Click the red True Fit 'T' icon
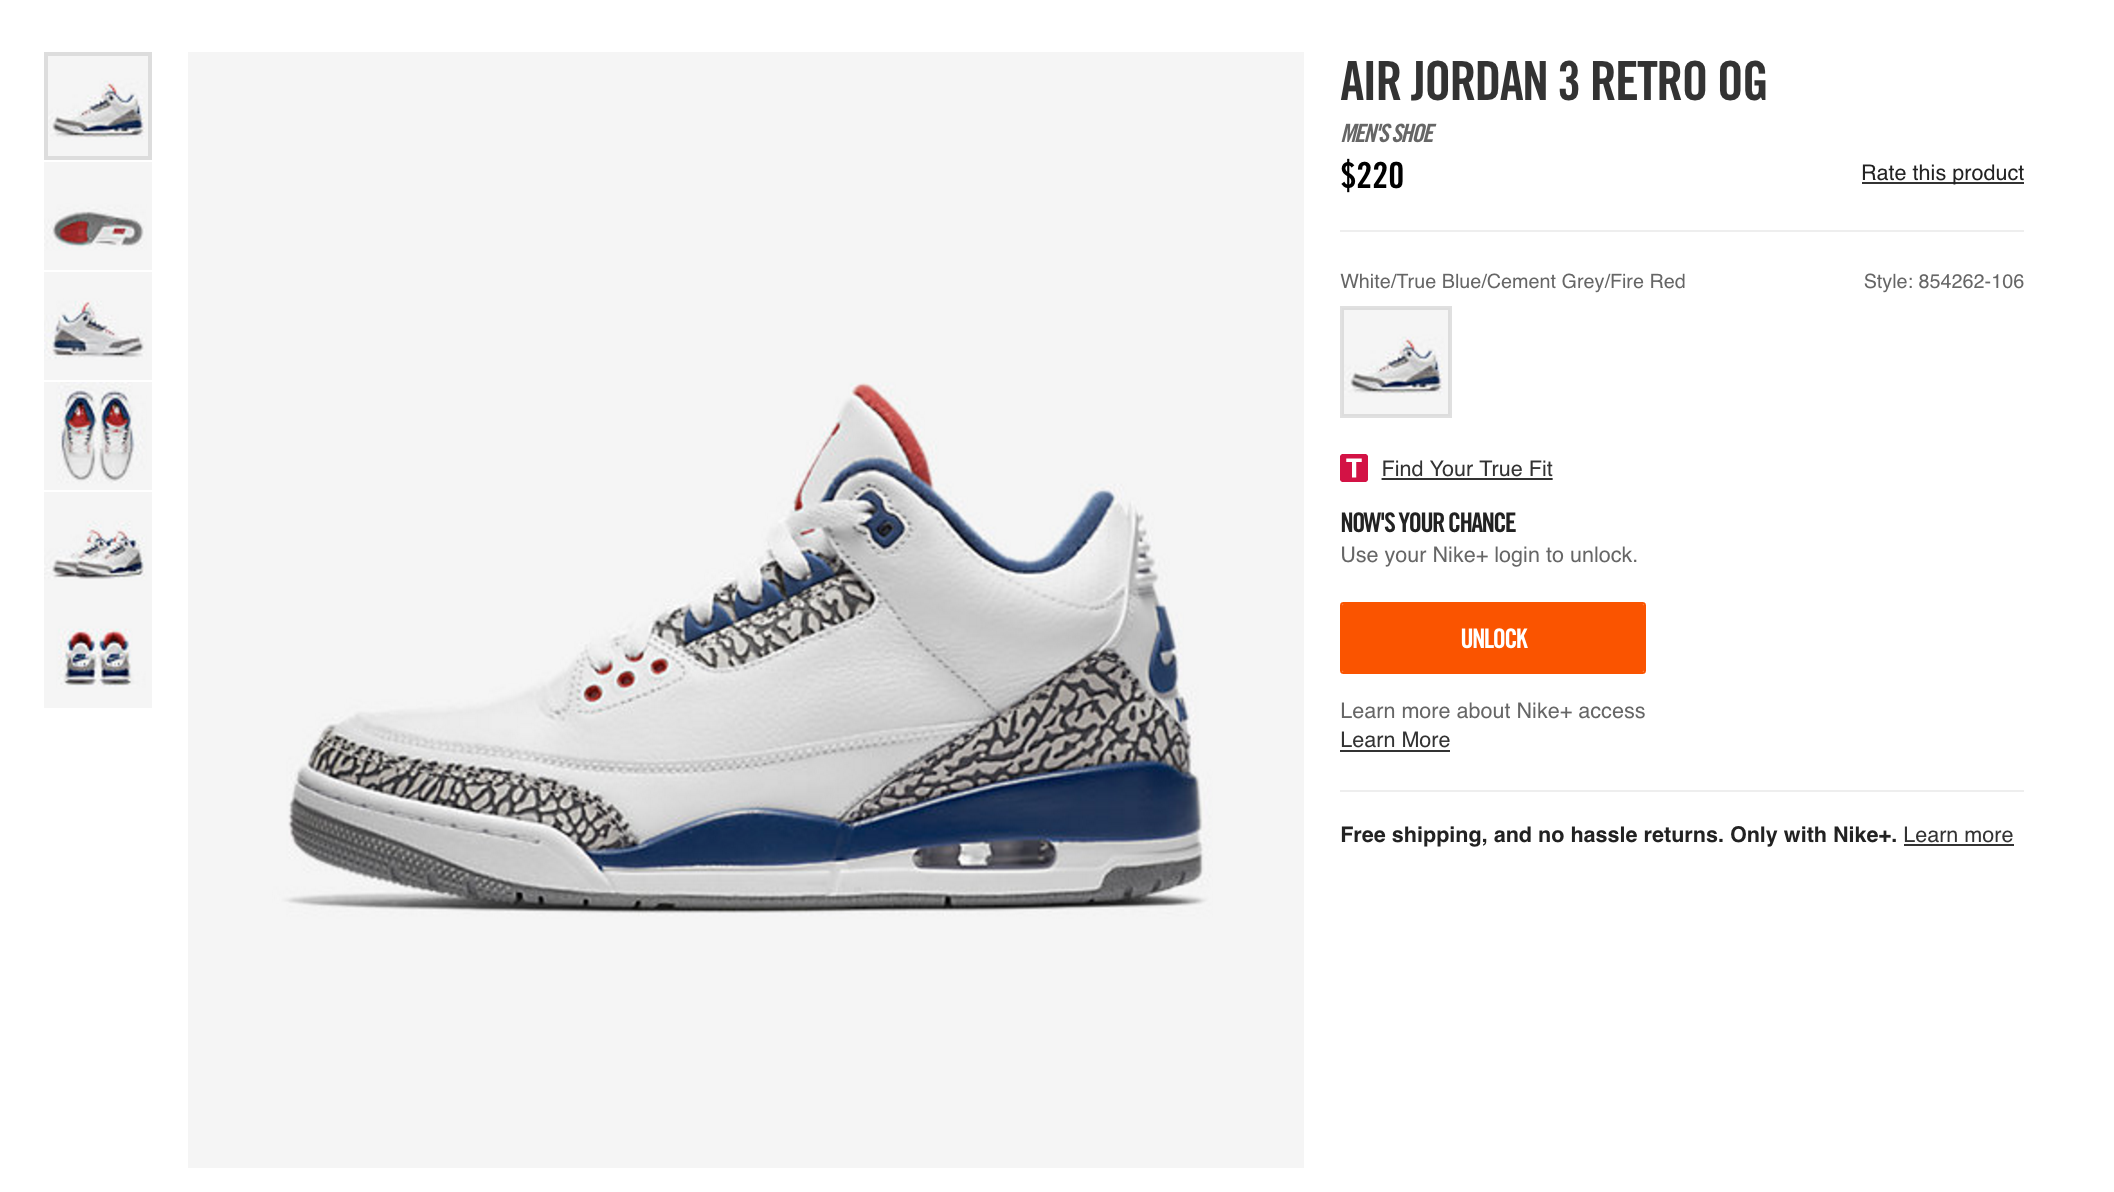The width and height of the screenshot is (2114, 1192). [1354, 468]
